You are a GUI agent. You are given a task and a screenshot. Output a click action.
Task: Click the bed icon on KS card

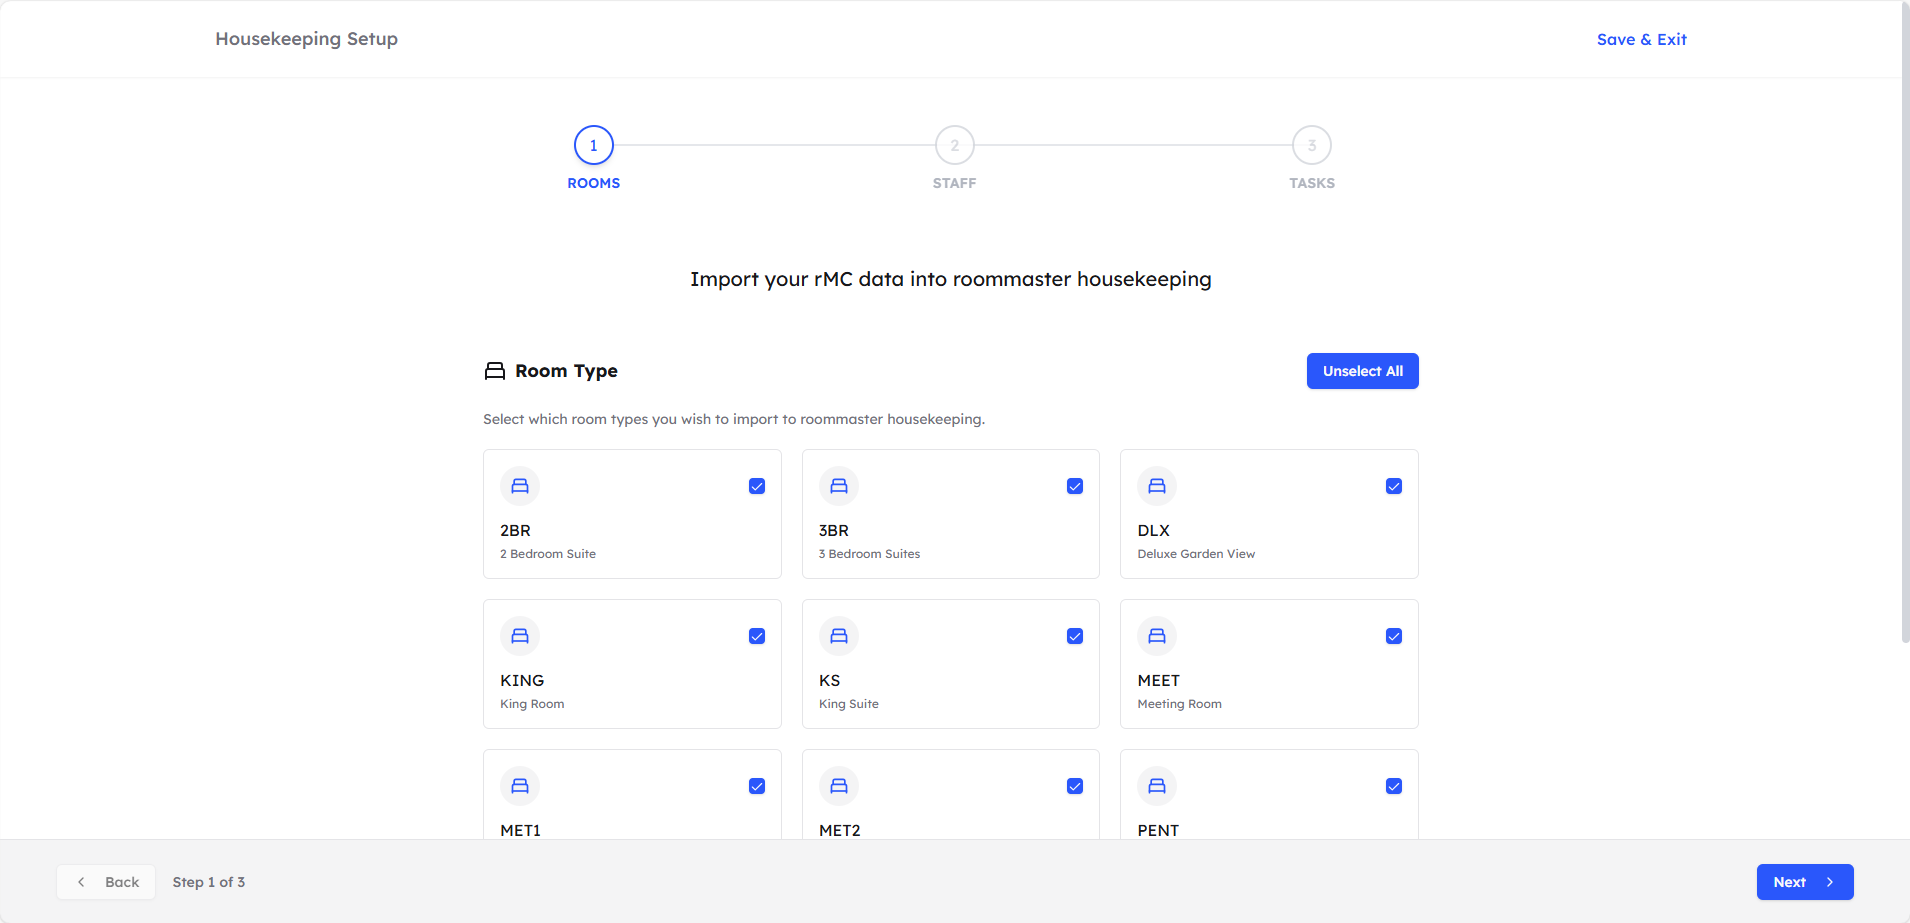tap(839, 636)
